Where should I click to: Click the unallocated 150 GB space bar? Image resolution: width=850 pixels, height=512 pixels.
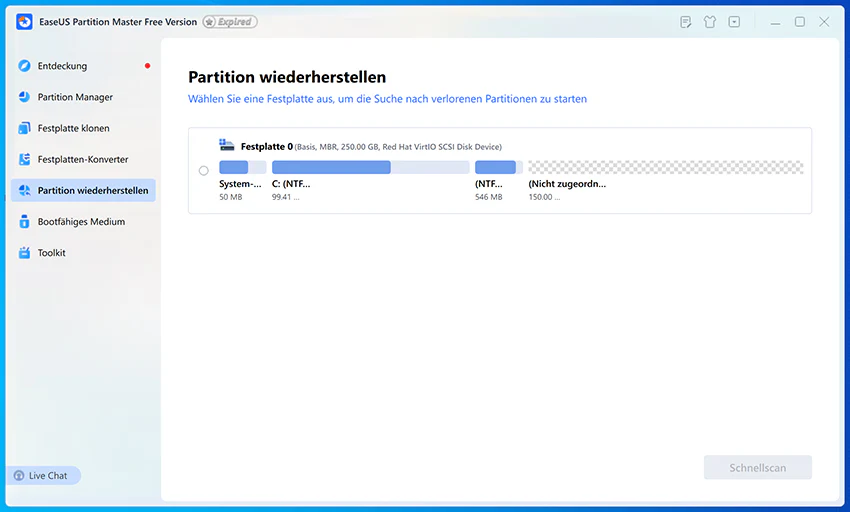point(666,167)
